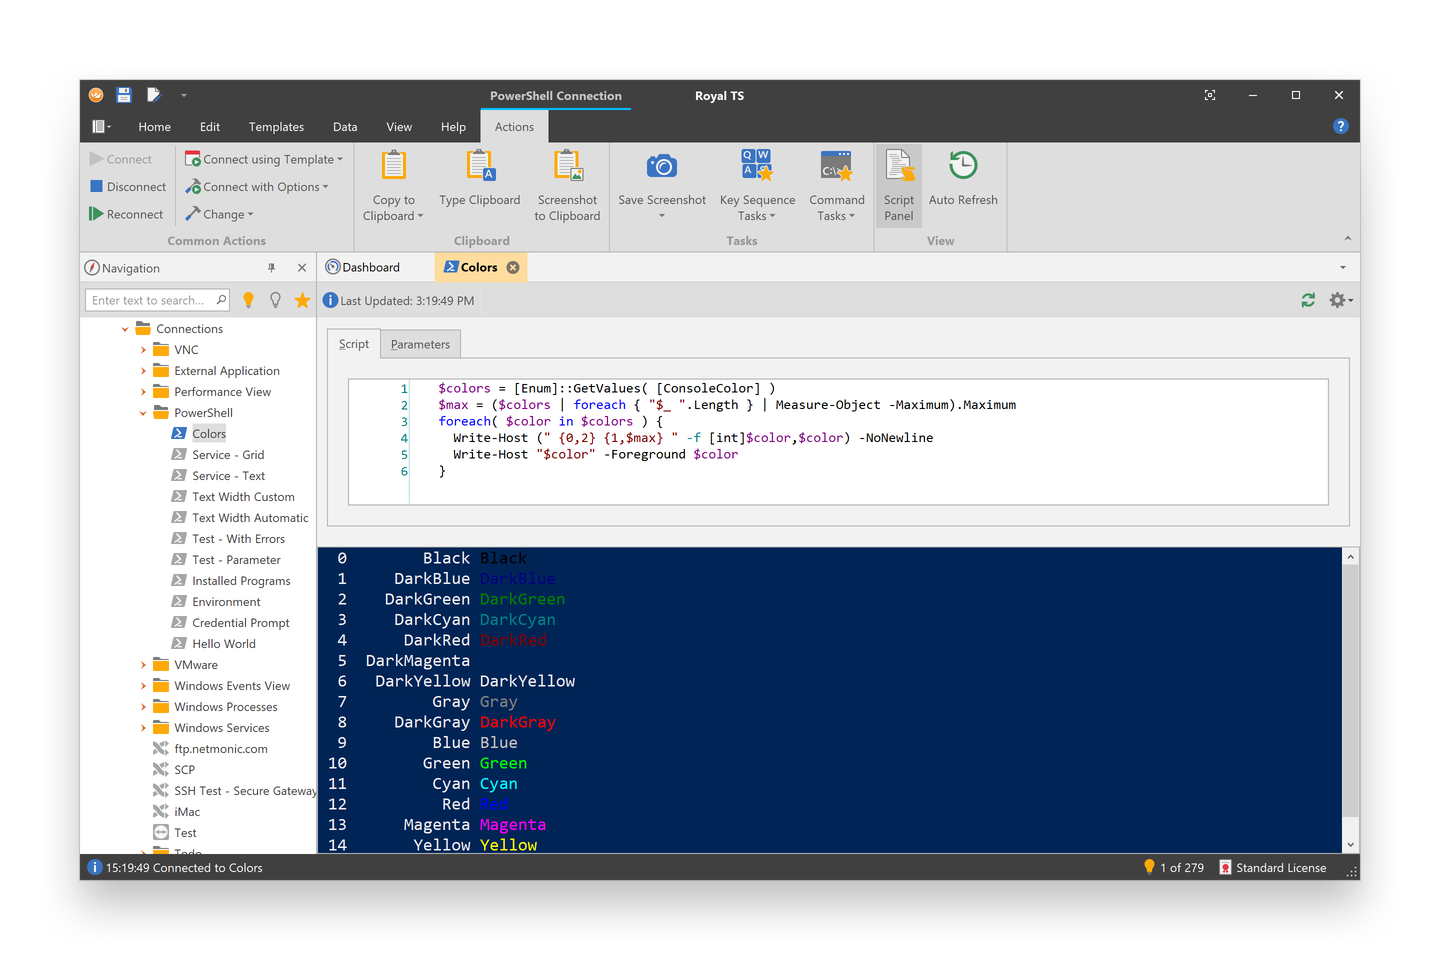
Task: Open the favorites star in Navigation panel
Action: (x=302, y=299)
